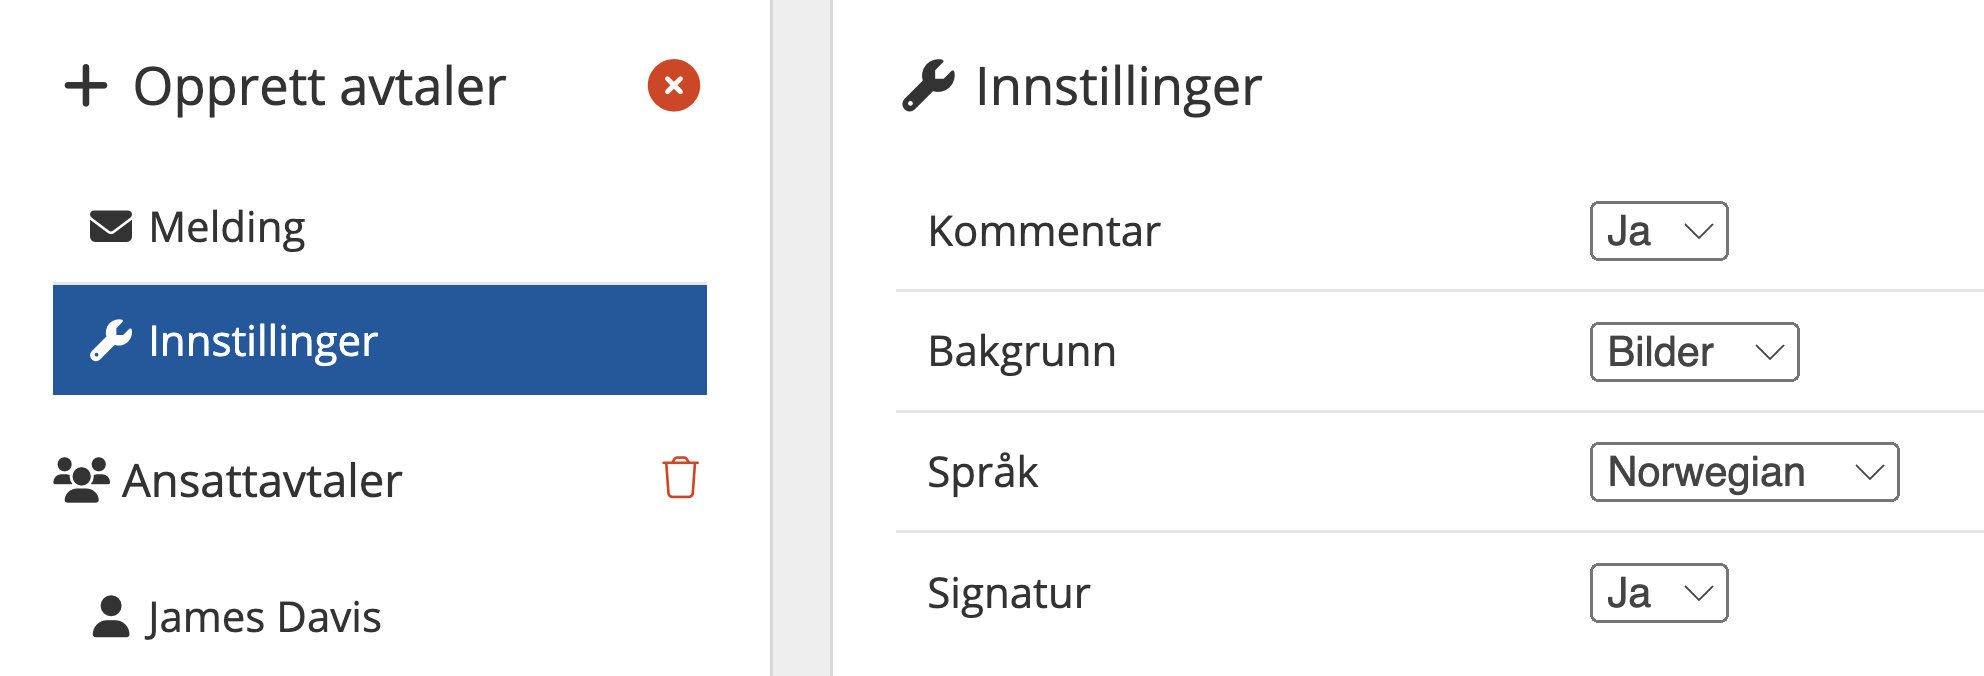Open the Kommentar dropdown showing Ja
The width and height of the screenshot is (1984, 676).
(x=1658, y=232)
